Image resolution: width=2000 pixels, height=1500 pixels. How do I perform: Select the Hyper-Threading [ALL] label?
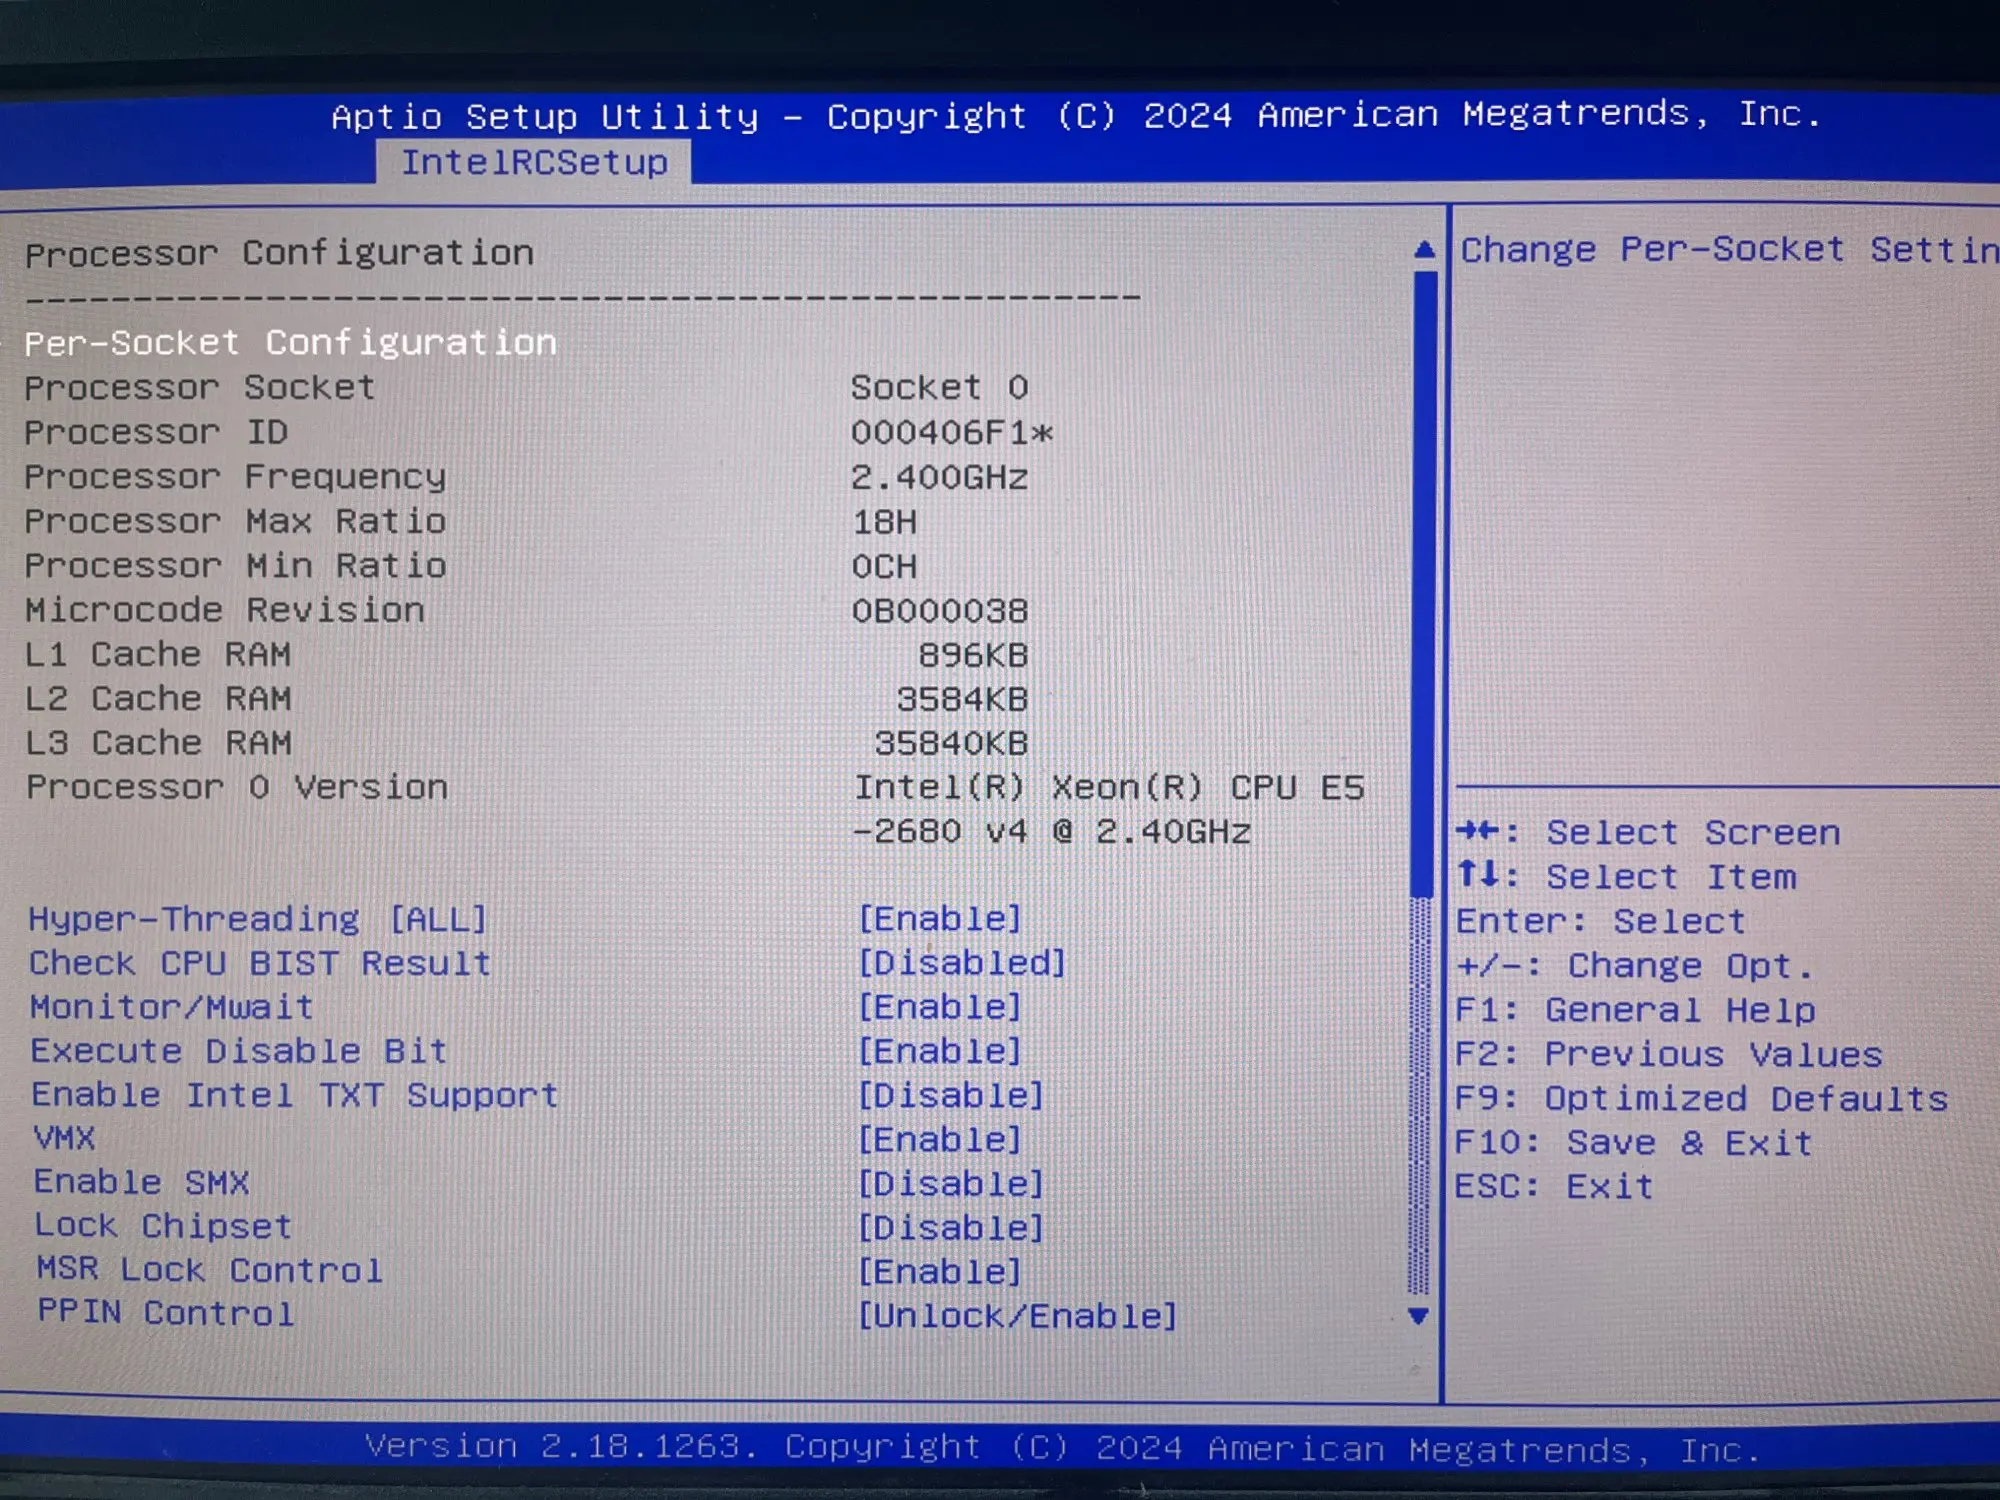257,919
